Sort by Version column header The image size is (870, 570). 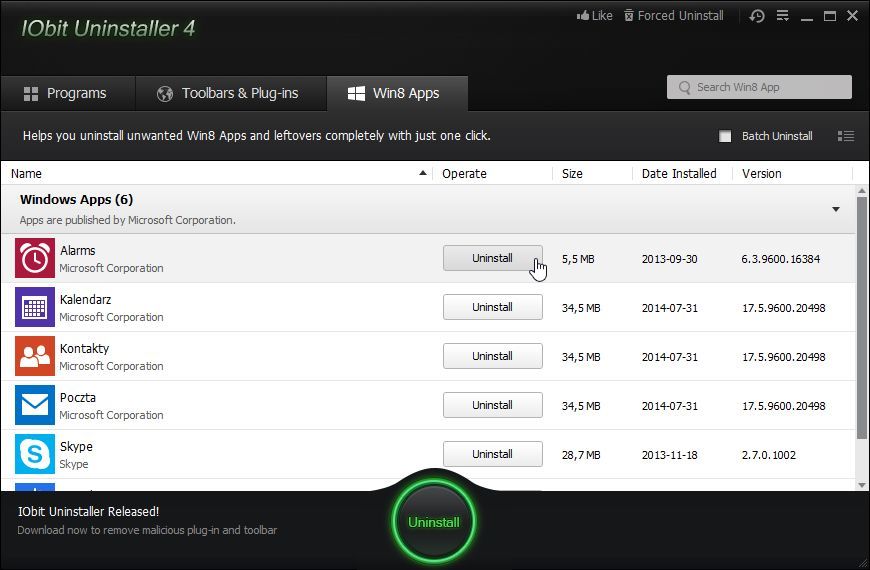[x=792, y=174]
